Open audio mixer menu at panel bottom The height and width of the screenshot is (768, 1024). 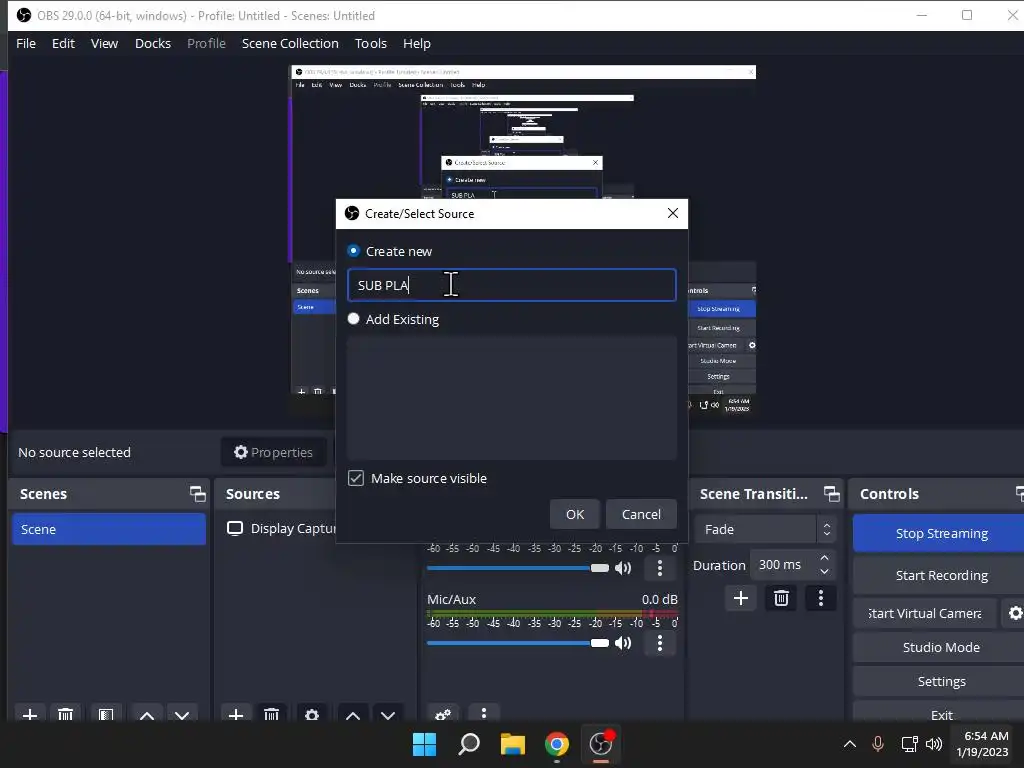click(x=483, y=713)
